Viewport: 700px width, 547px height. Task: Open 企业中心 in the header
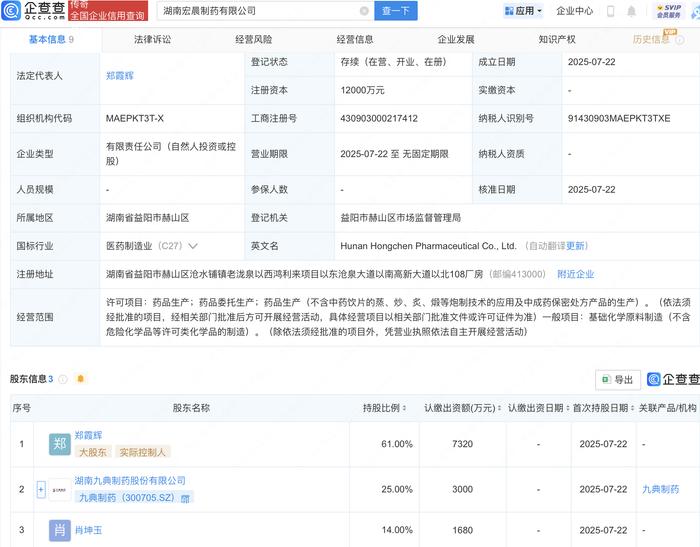(x=575, y=11)
